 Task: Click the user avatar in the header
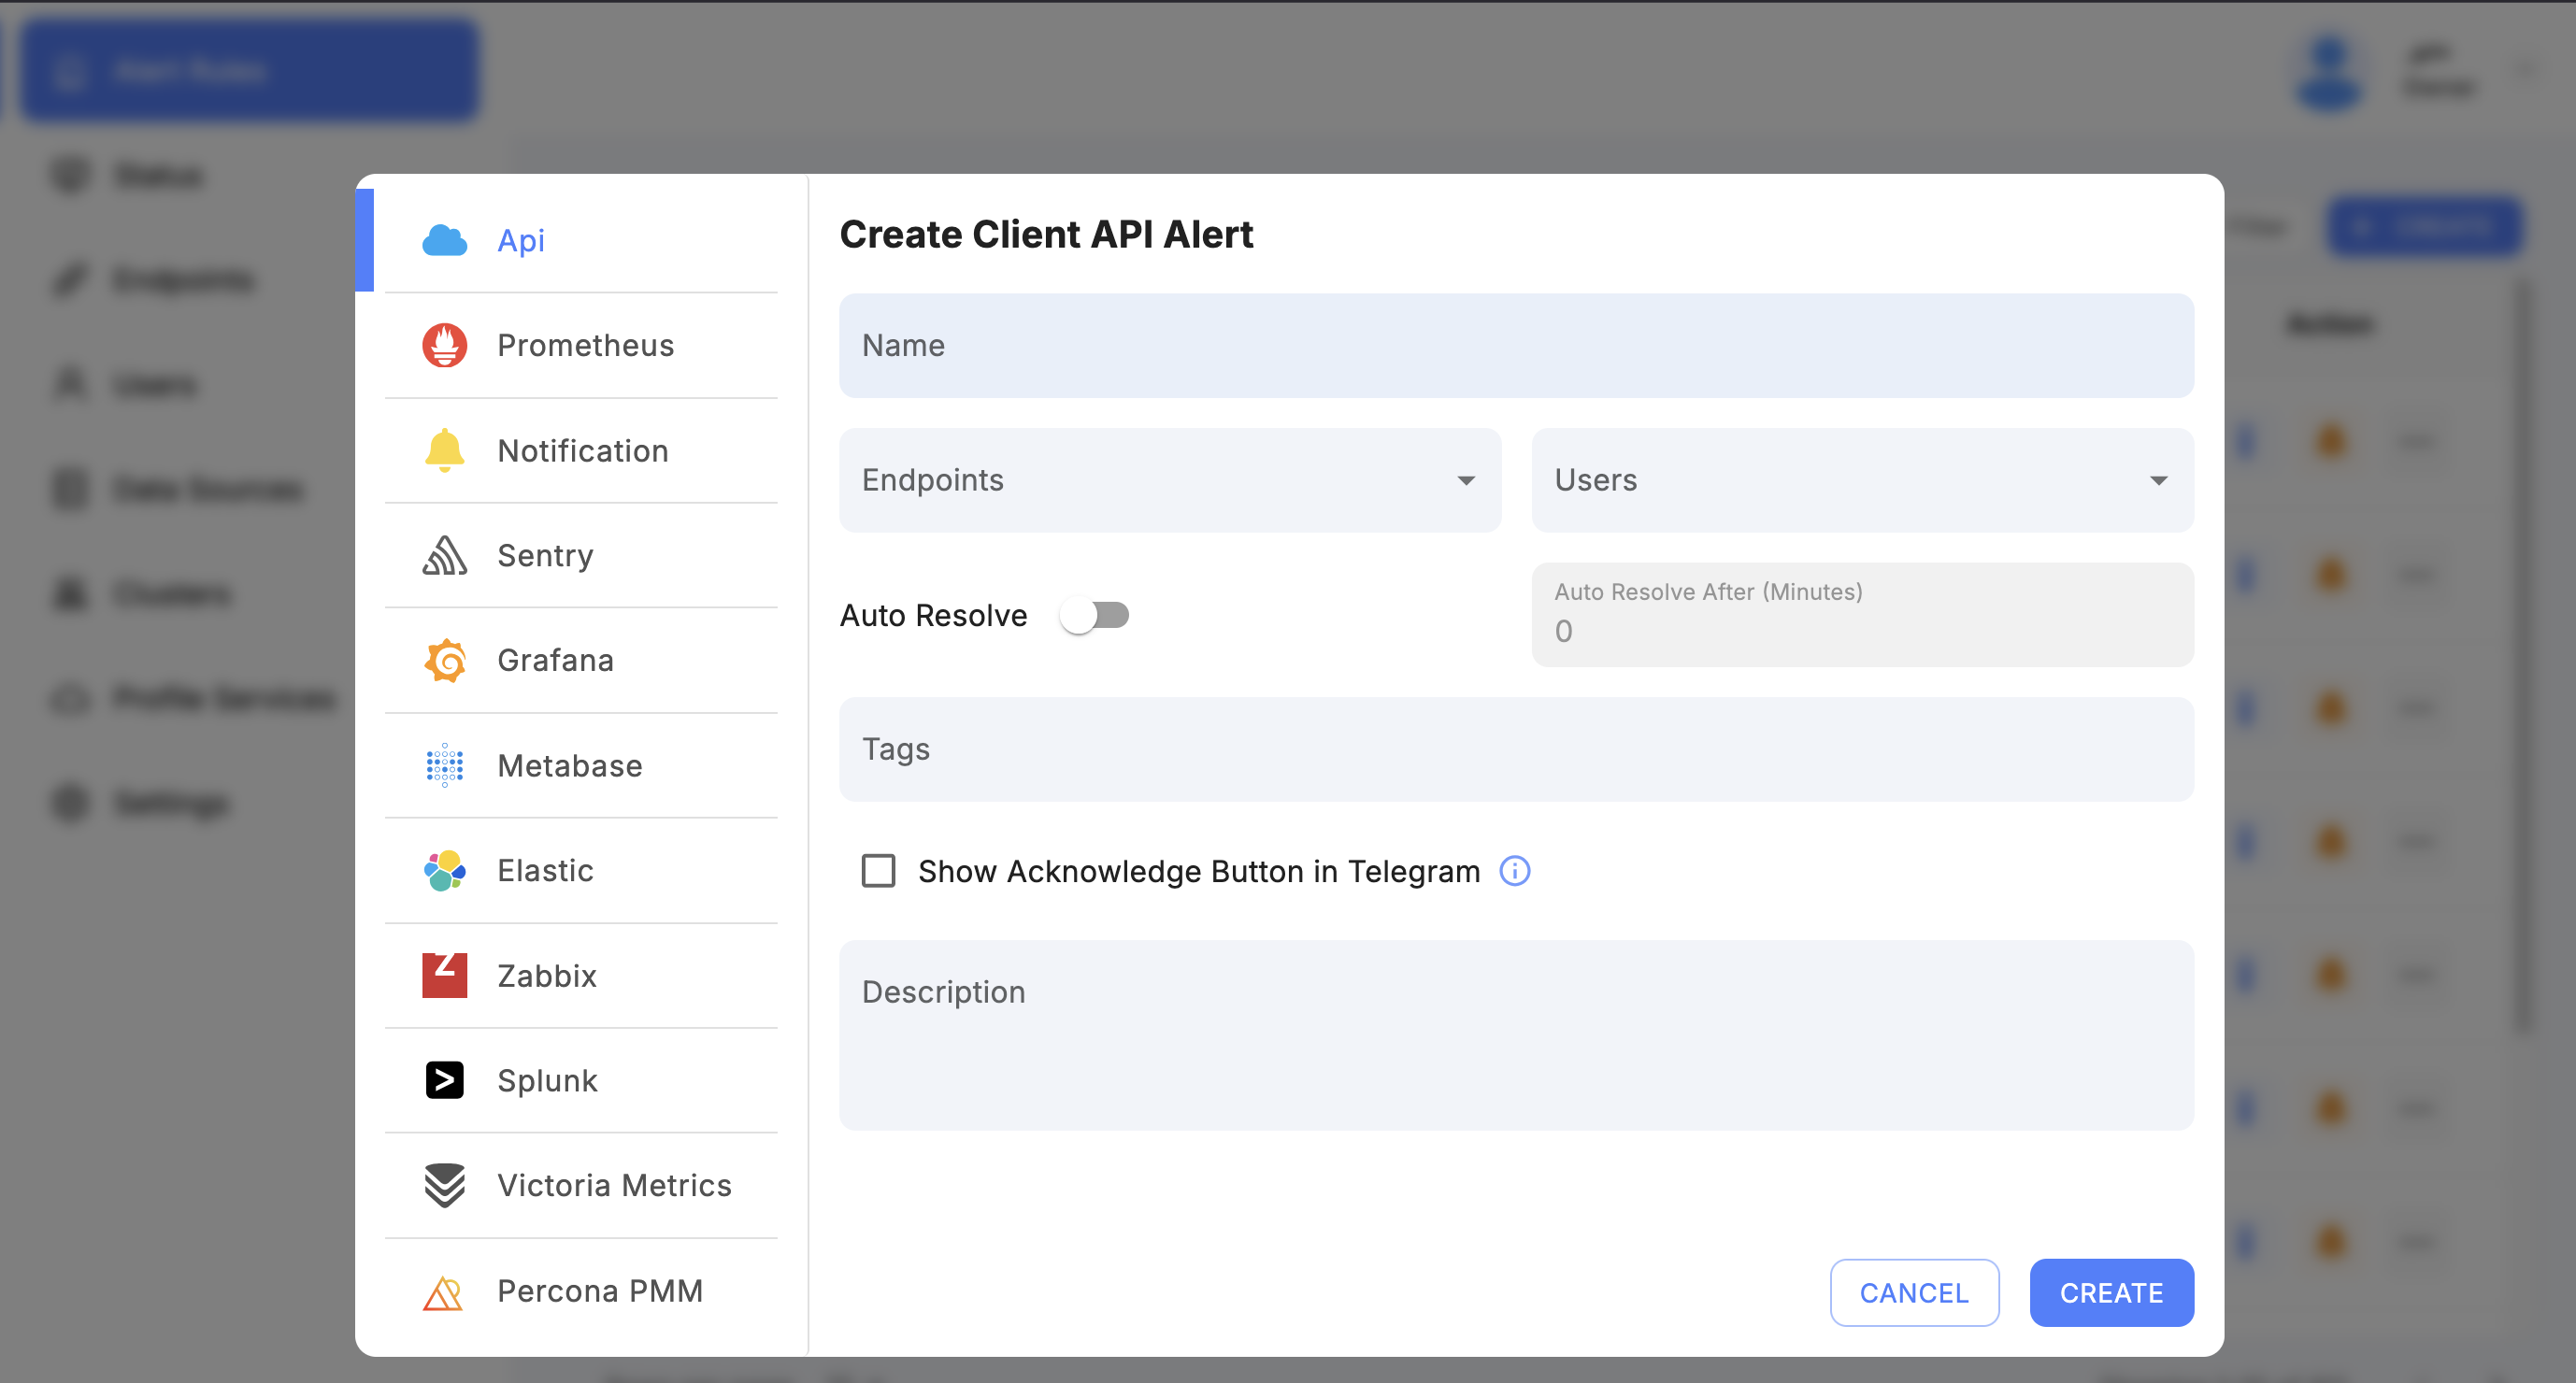[x=2329, y=71]
